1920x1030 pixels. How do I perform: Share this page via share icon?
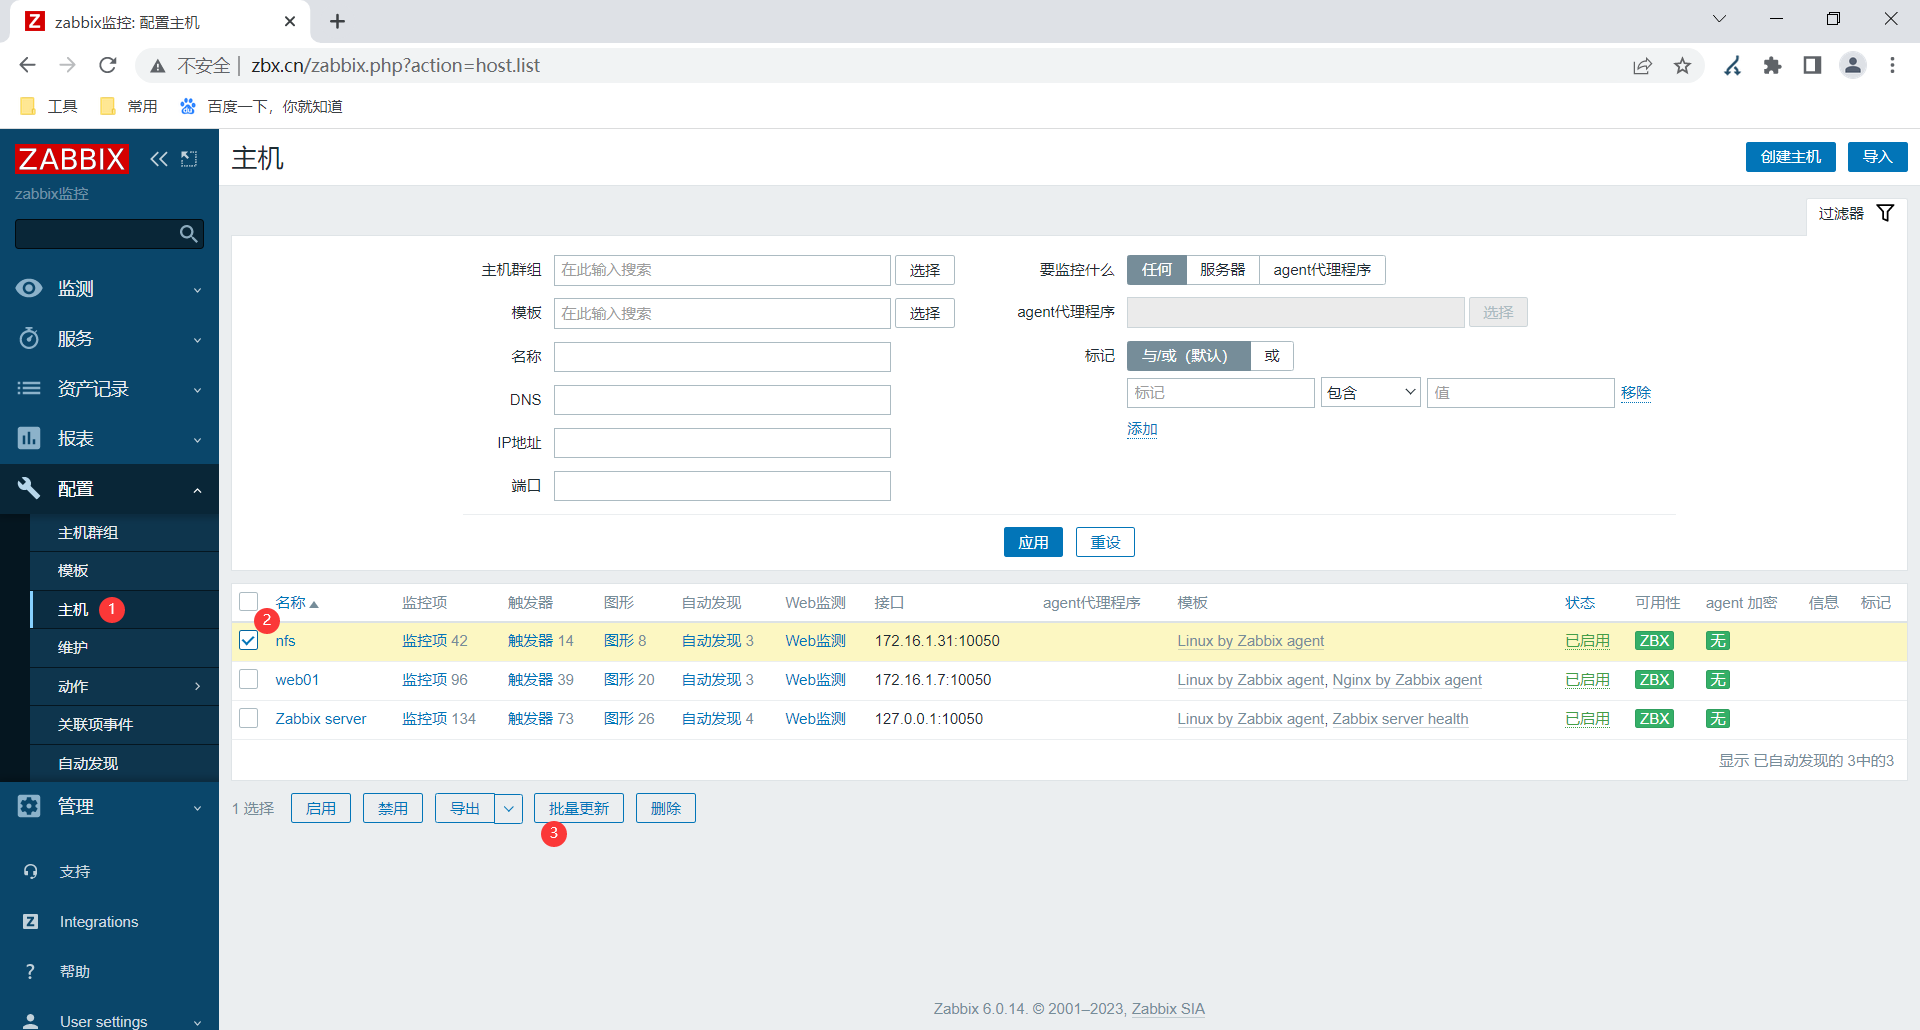coord(1642,65)
